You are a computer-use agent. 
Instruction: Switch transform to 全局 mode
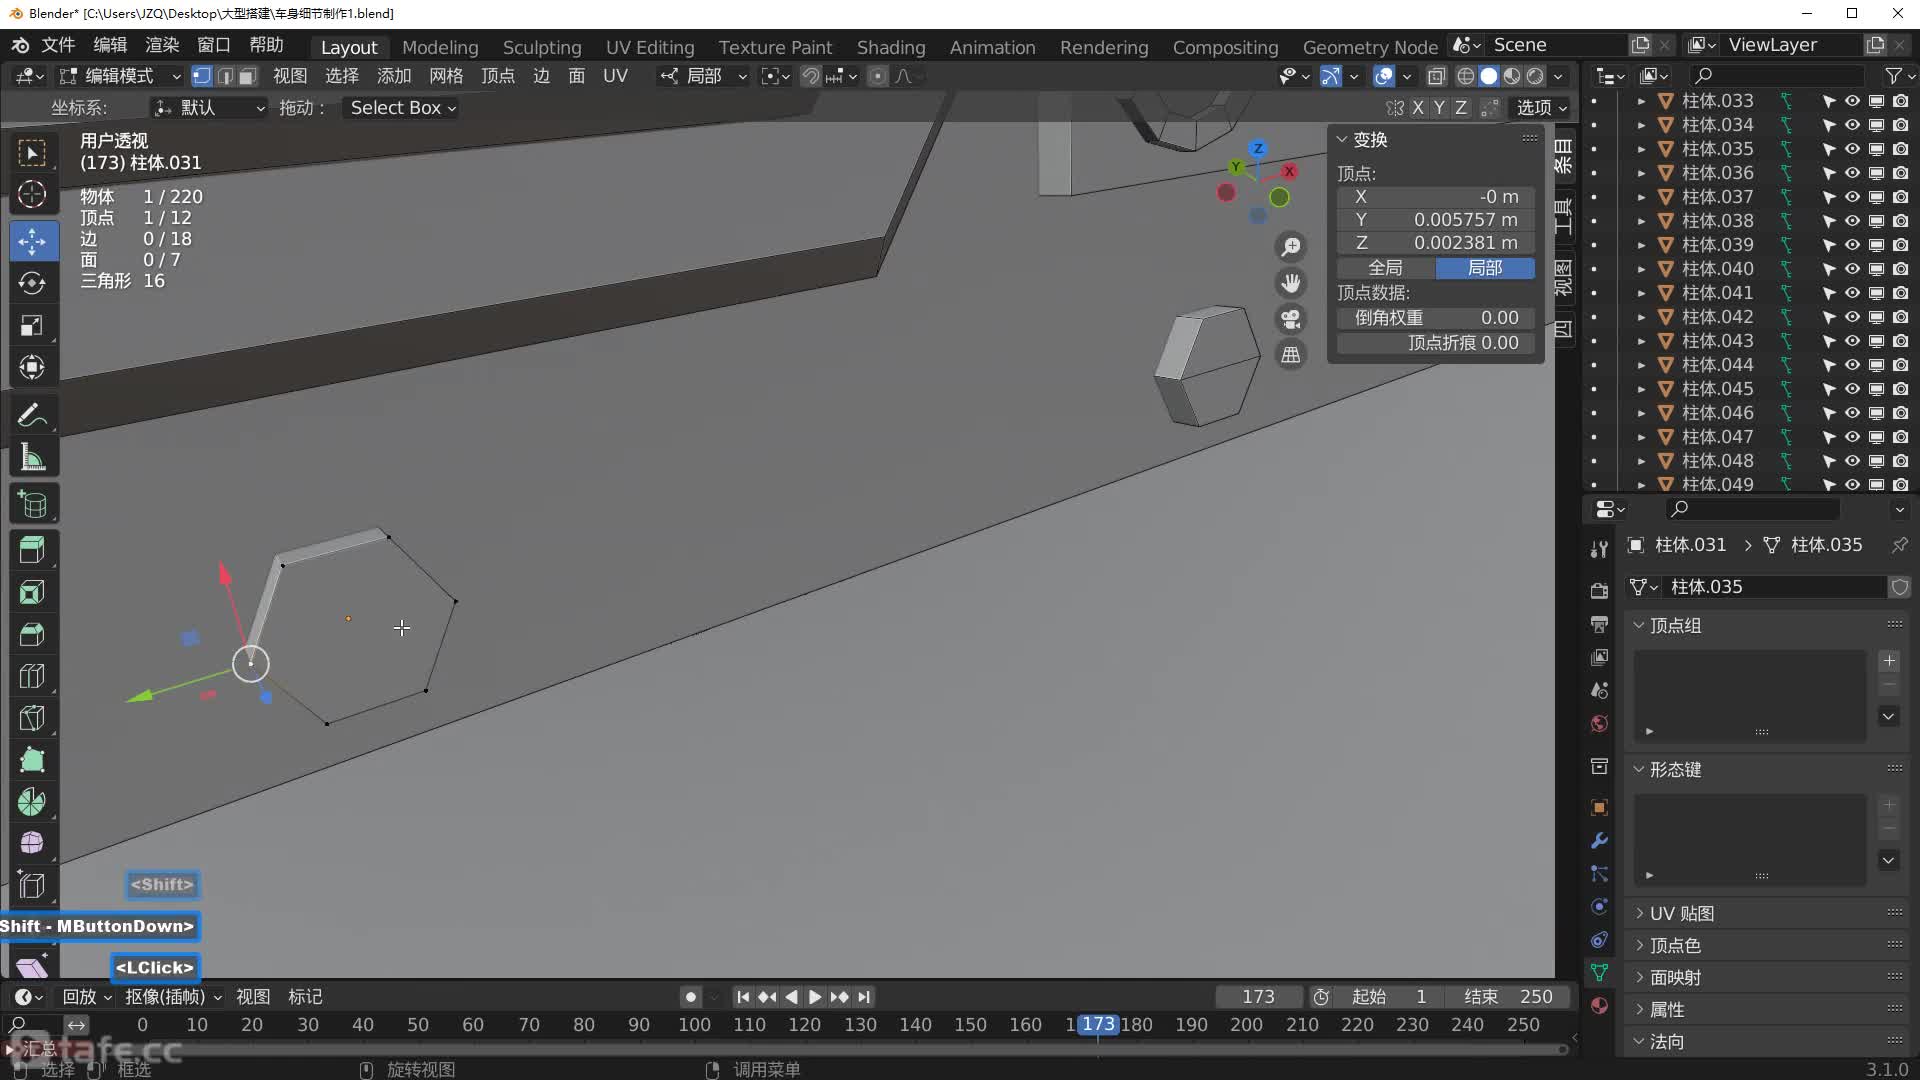click(1385, 268)
